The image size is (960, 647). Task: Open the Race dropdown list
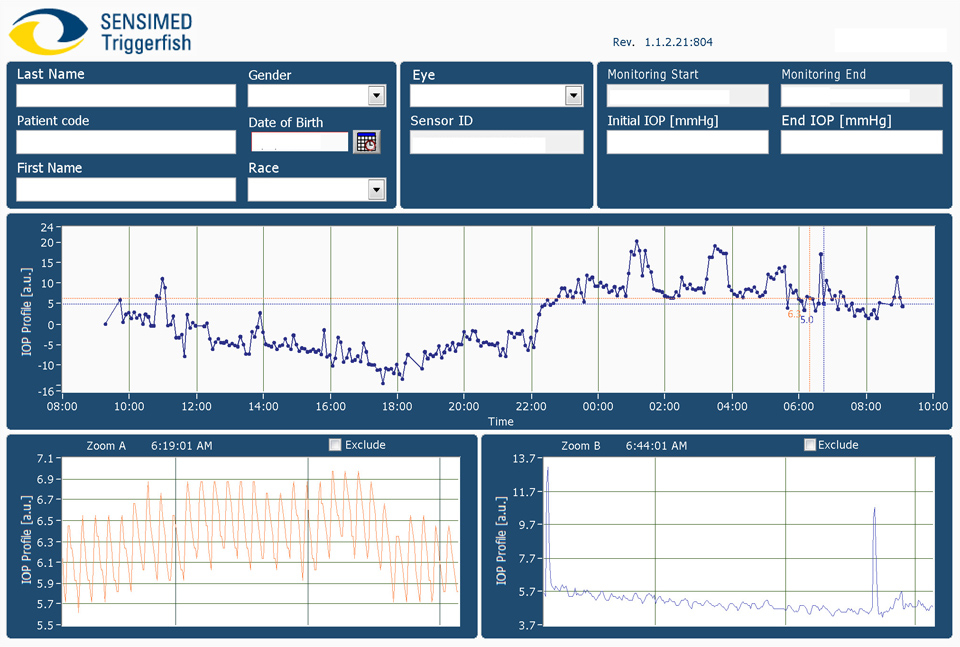376,189
